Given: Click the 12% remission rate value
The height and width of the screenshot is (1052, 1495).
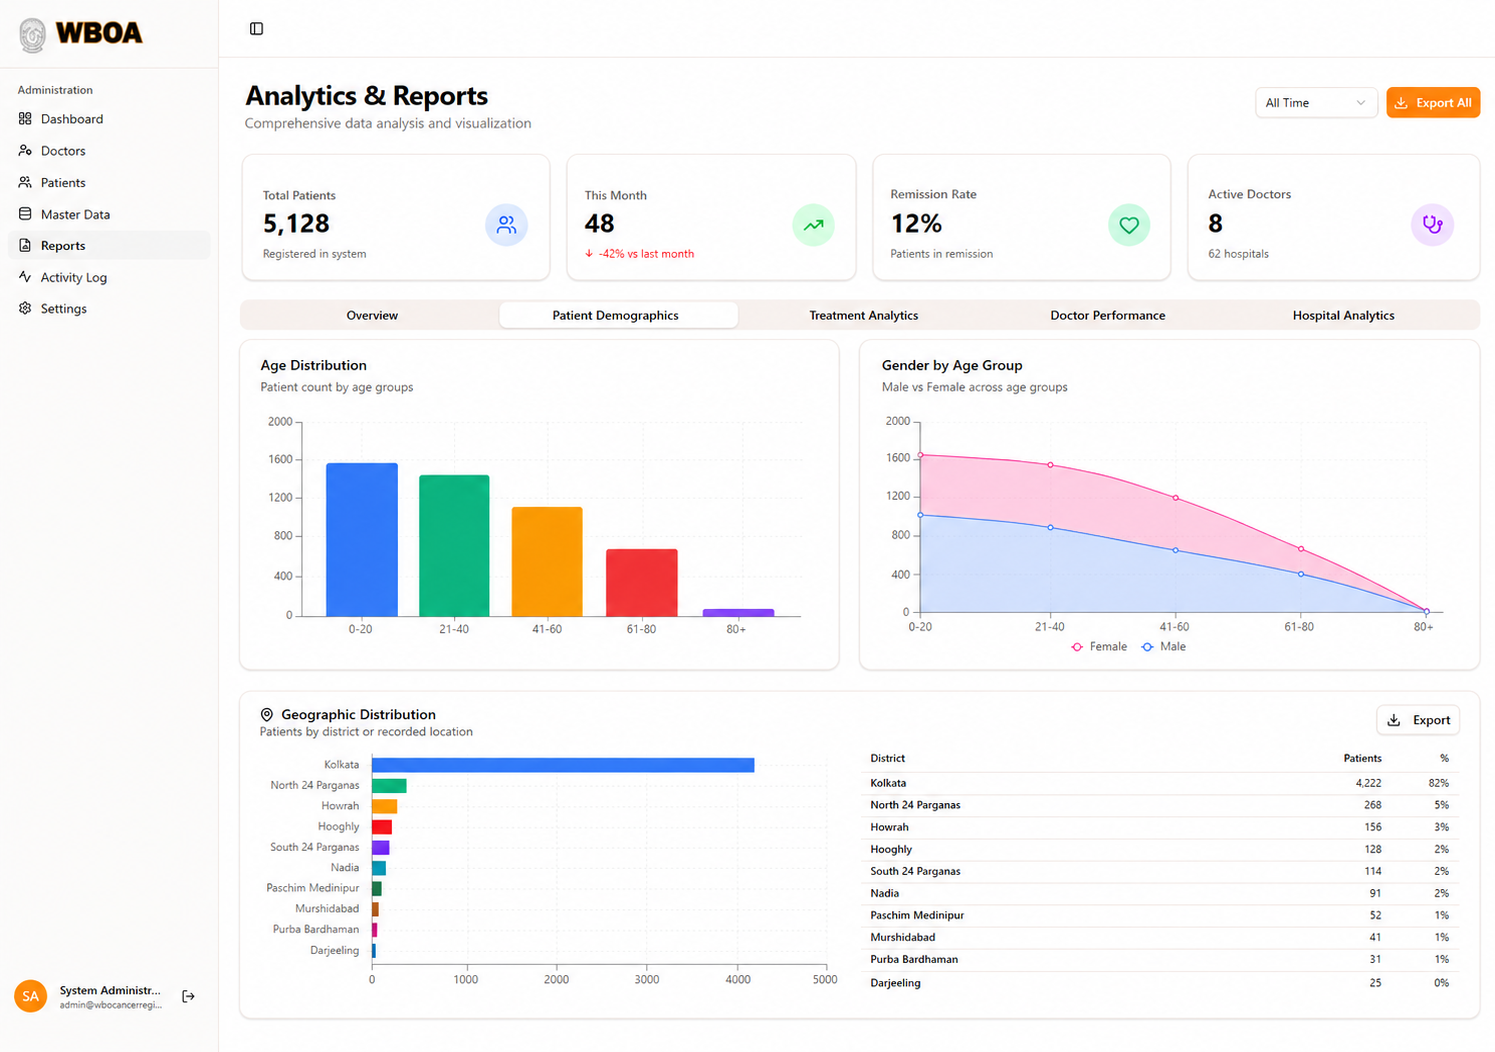Looking at the screenshot, I should (916, 224).
